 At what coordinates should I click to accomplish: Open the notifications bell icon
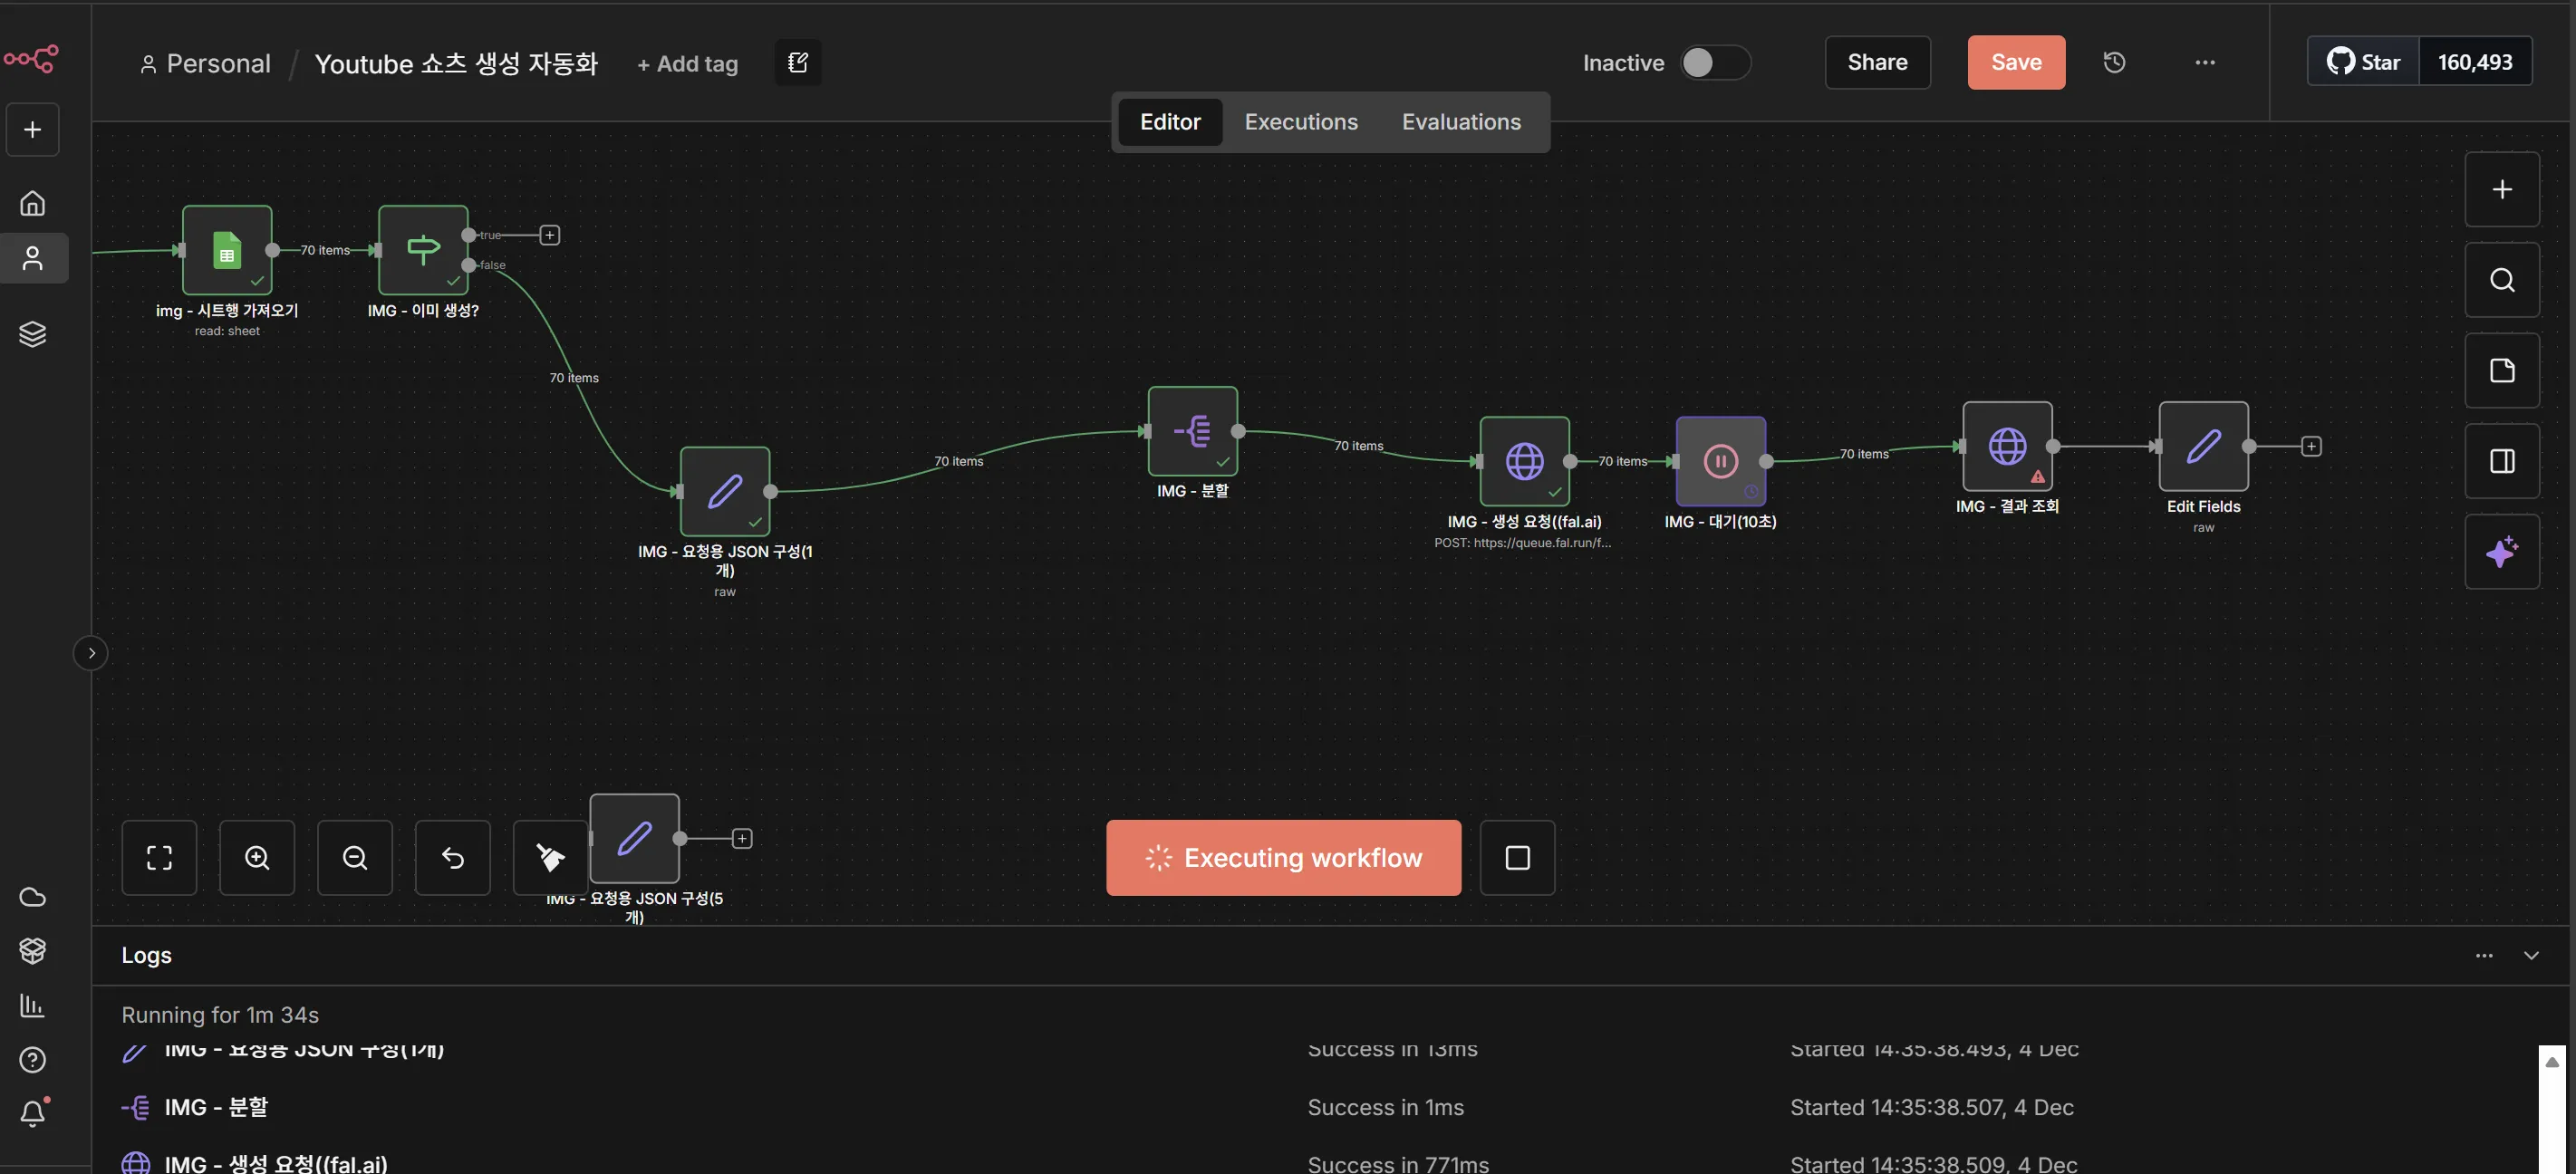point(33,1113)
